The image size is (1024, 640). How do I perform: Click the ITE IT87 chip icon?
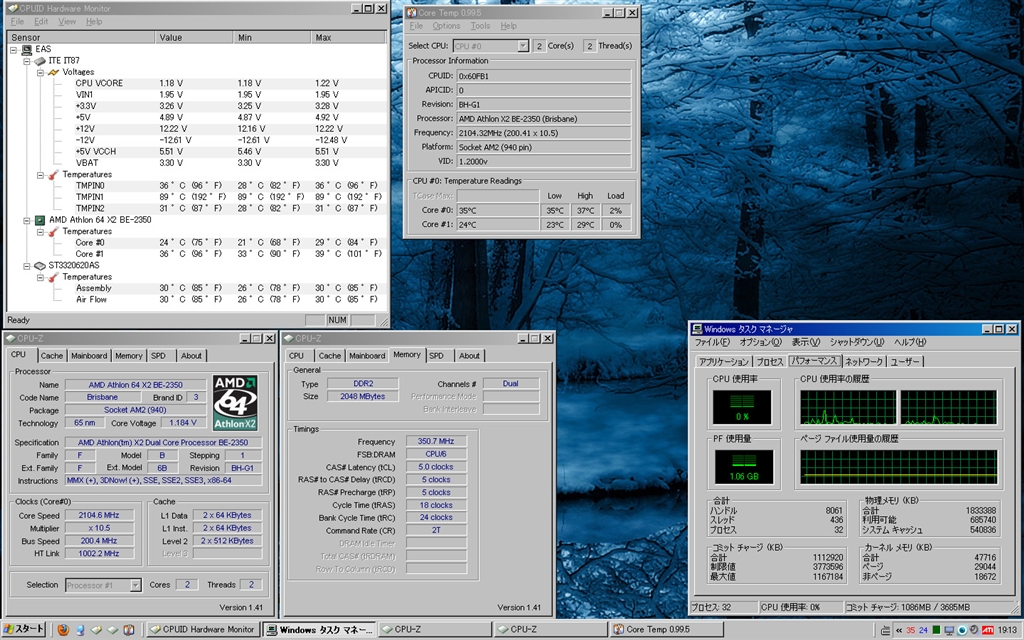coord(39,61)
